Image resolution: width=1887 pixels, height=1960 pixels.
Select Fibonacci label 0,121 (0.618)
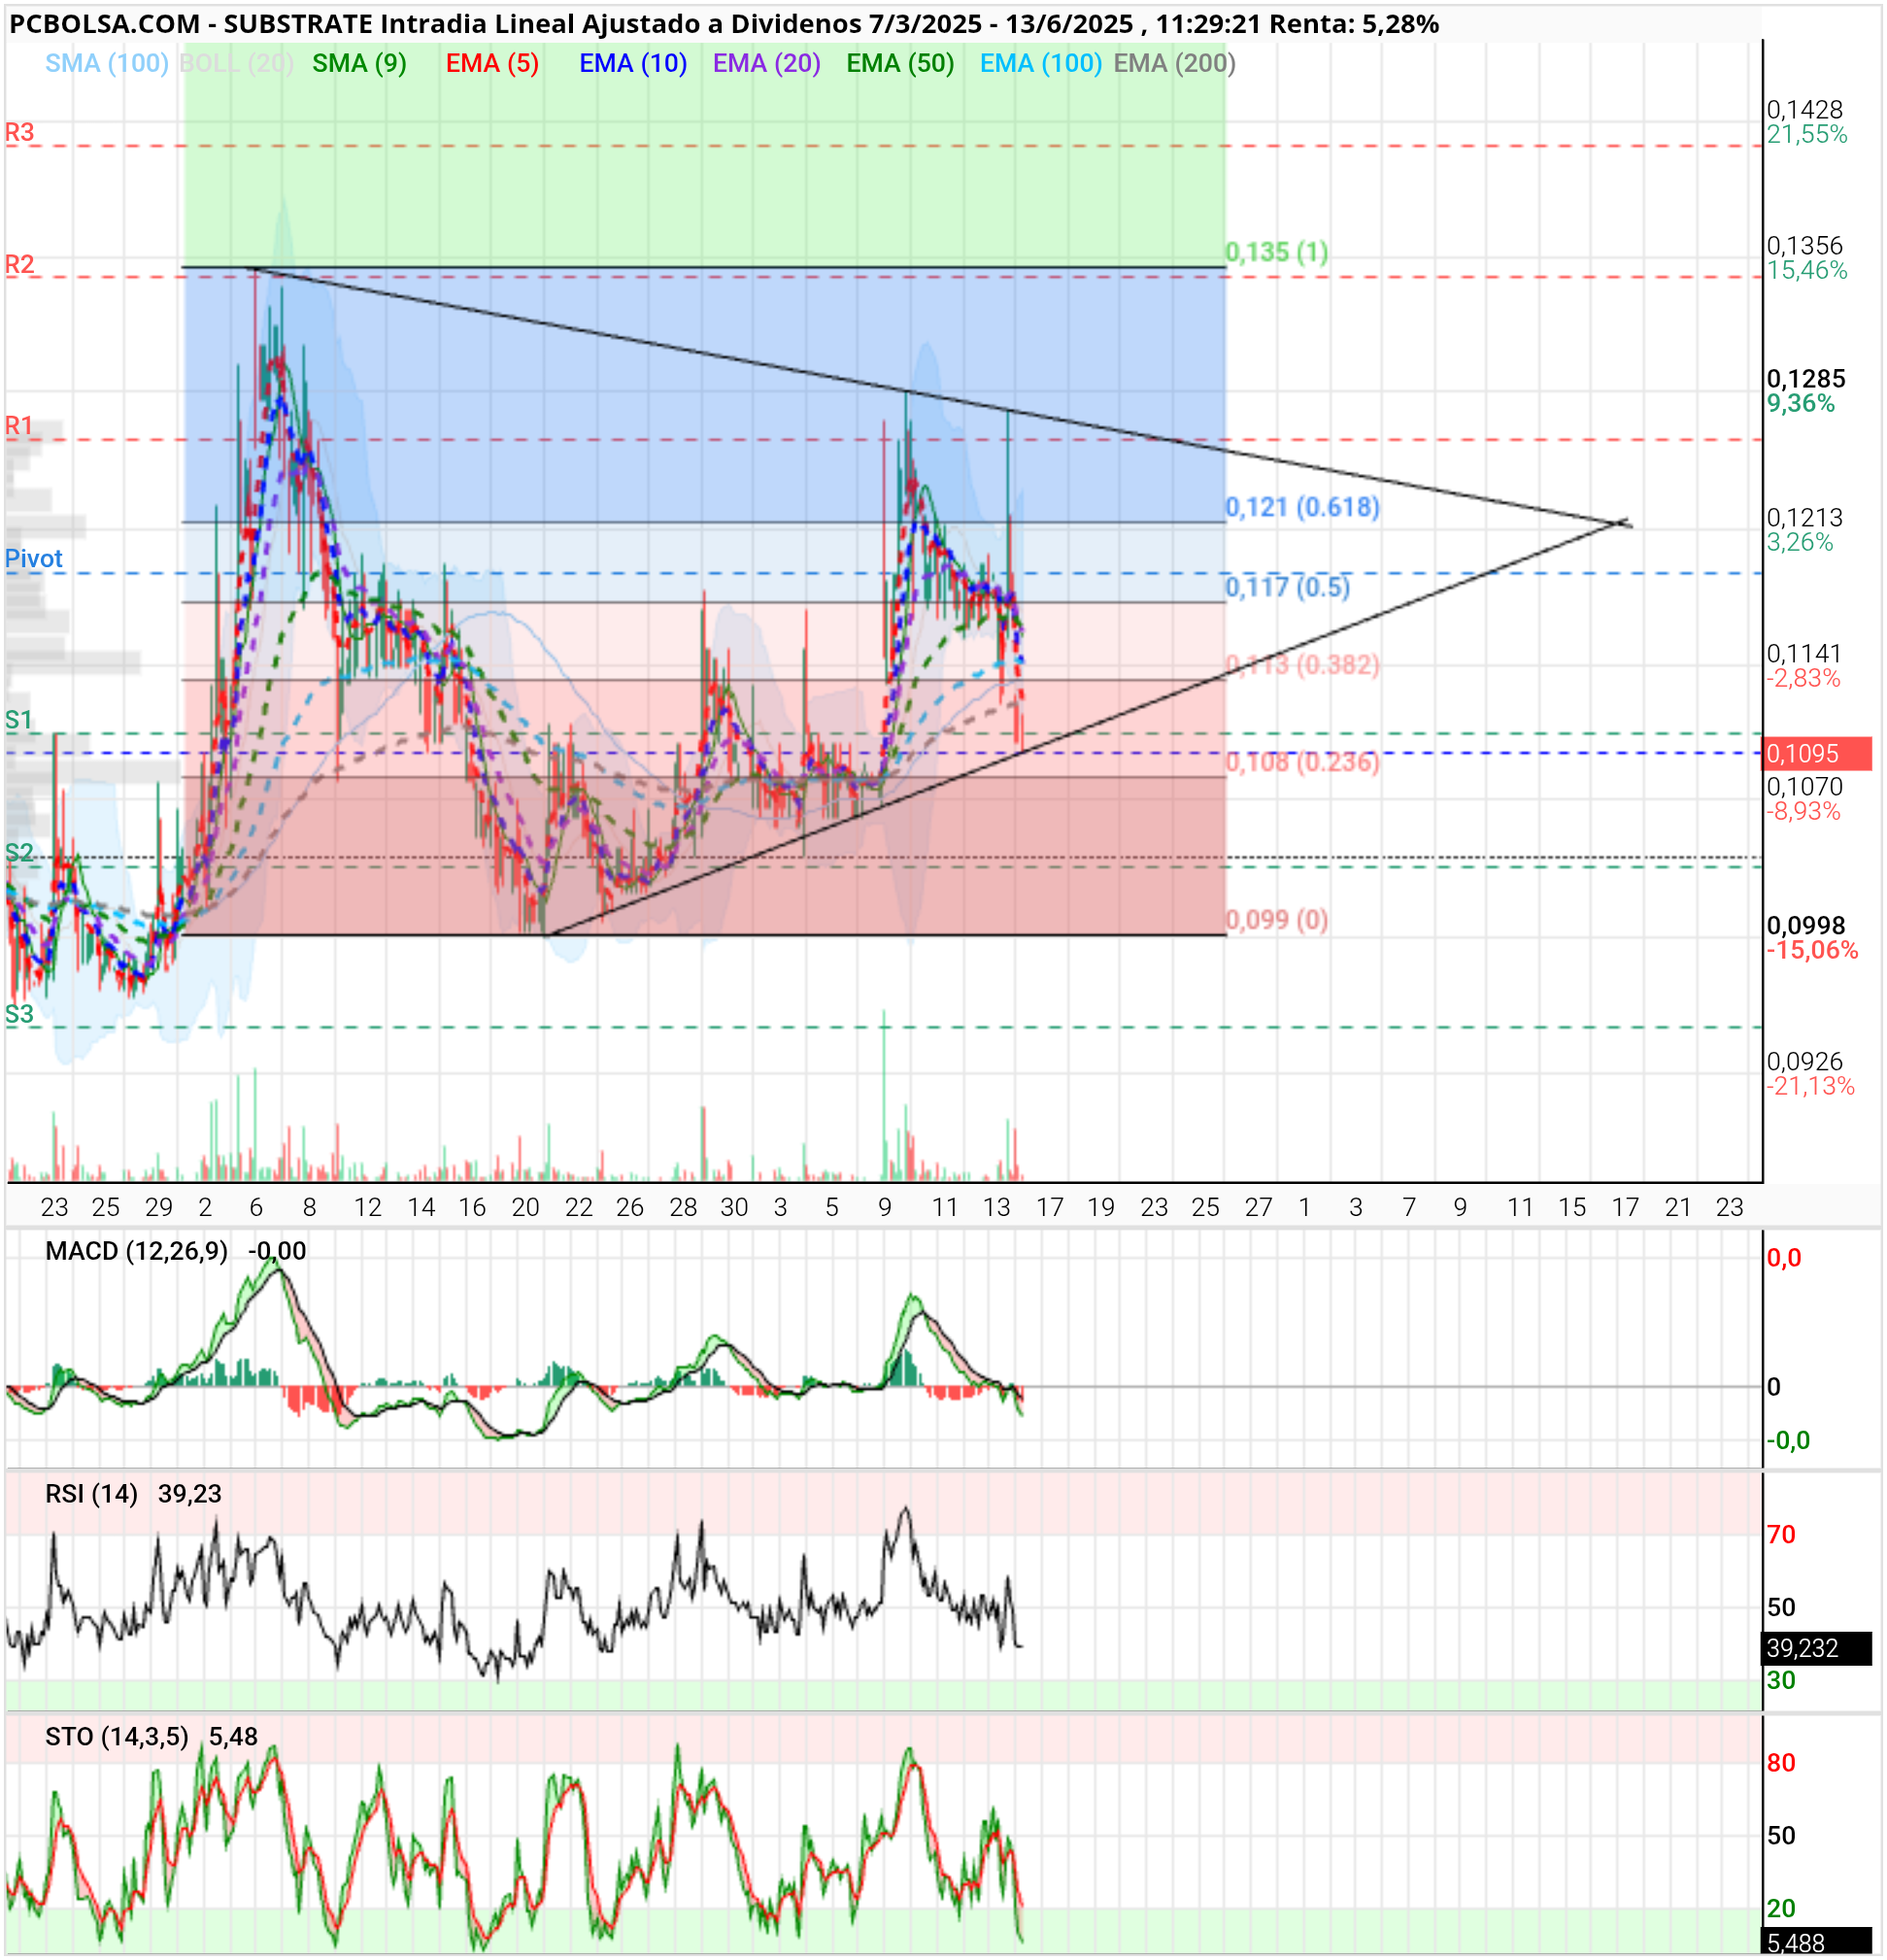[x=1302, y=507]
